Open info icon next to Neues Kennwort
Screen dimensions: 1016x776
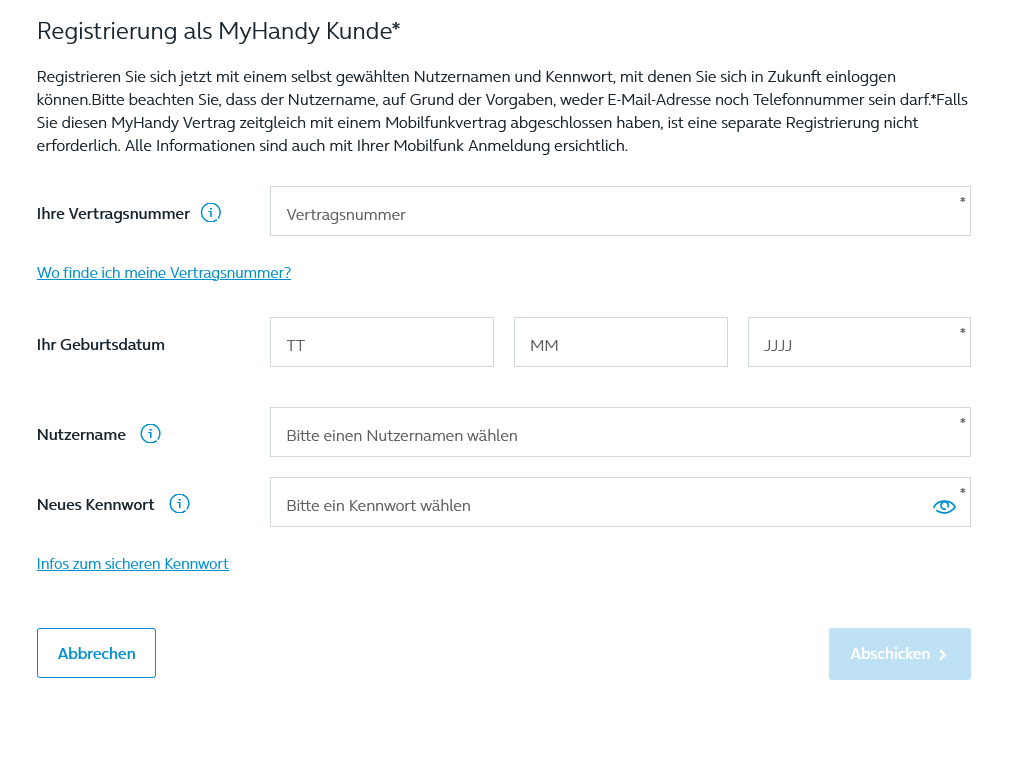click(x=179, y=503)
